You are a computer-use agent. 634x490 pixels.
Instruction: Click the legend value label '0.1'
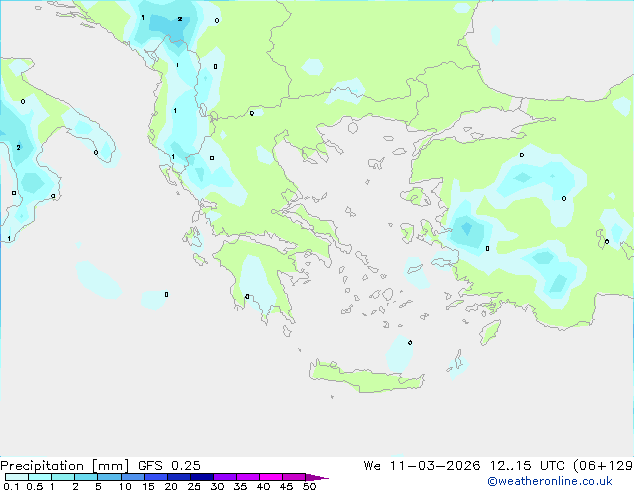(11, 486)
